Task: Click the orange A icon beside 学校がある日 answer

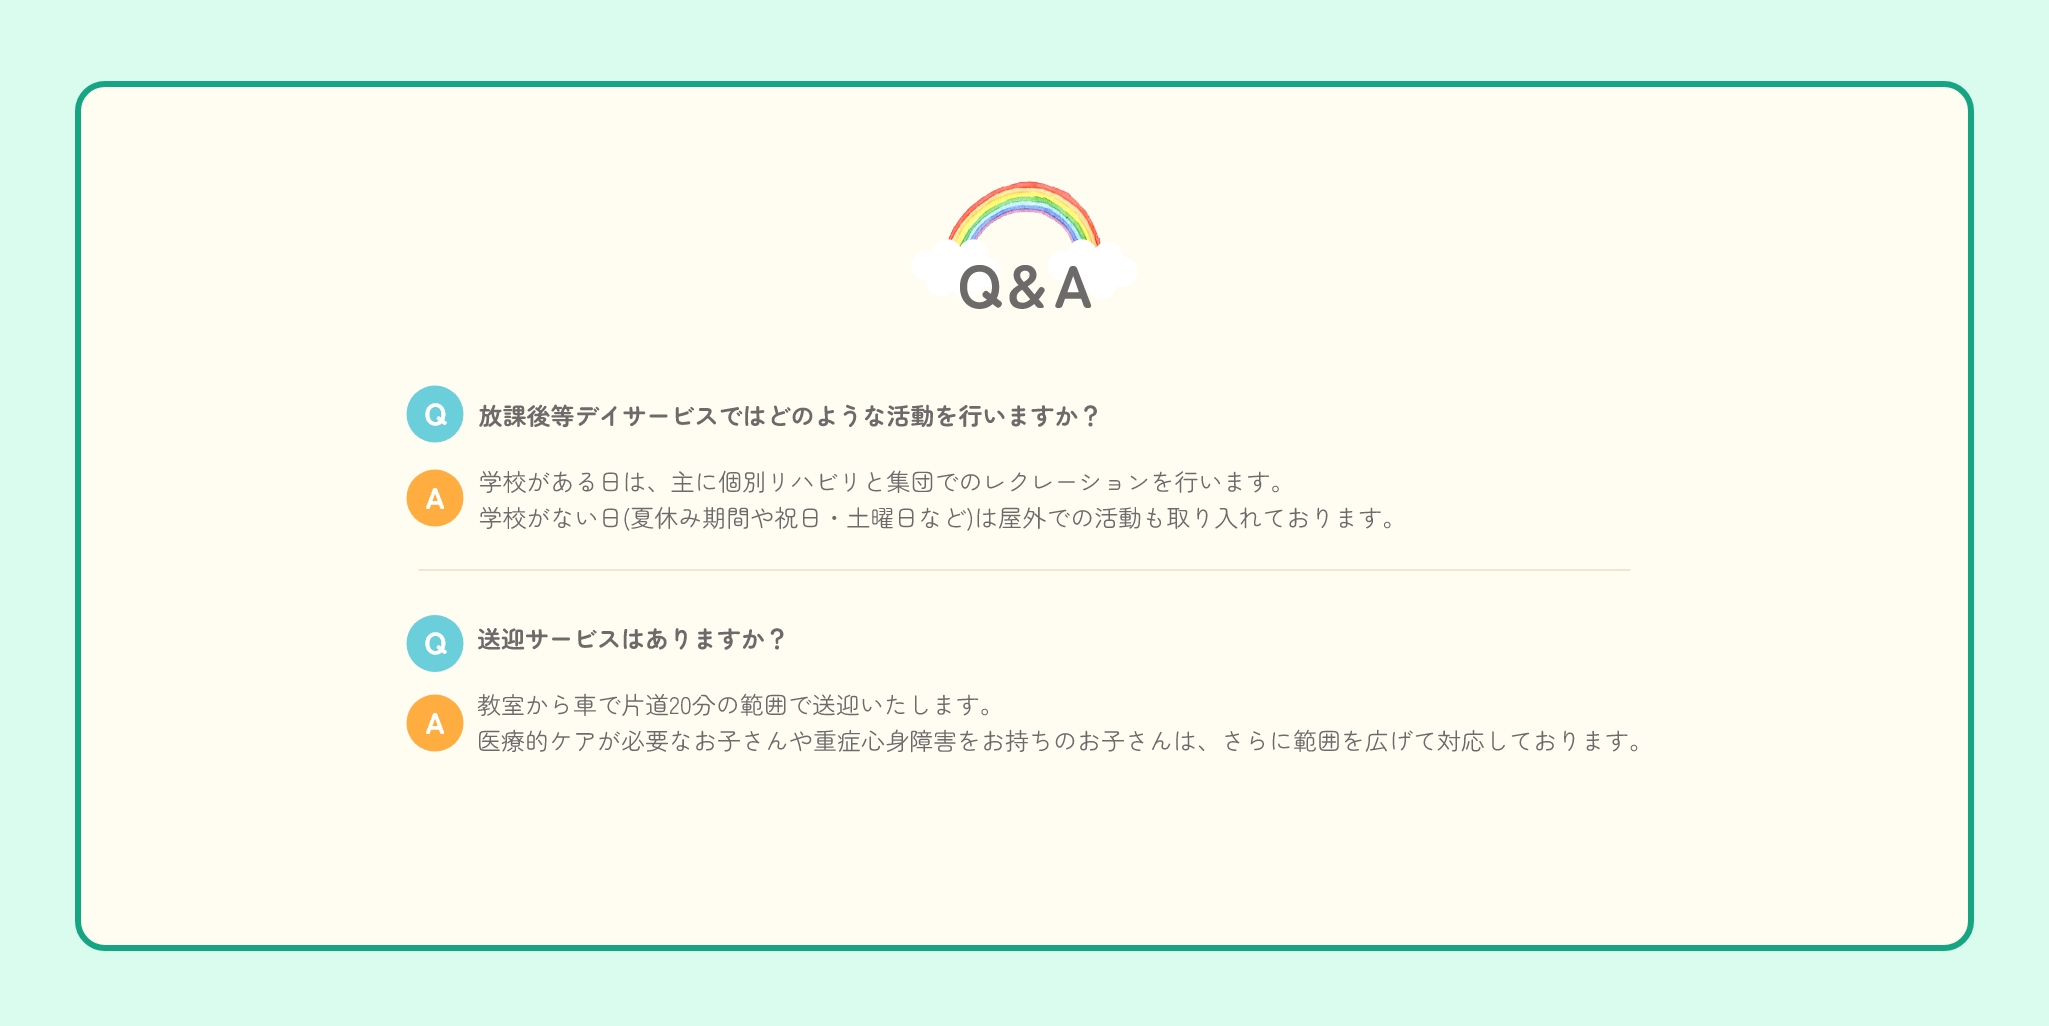Action: coord(434,498)
